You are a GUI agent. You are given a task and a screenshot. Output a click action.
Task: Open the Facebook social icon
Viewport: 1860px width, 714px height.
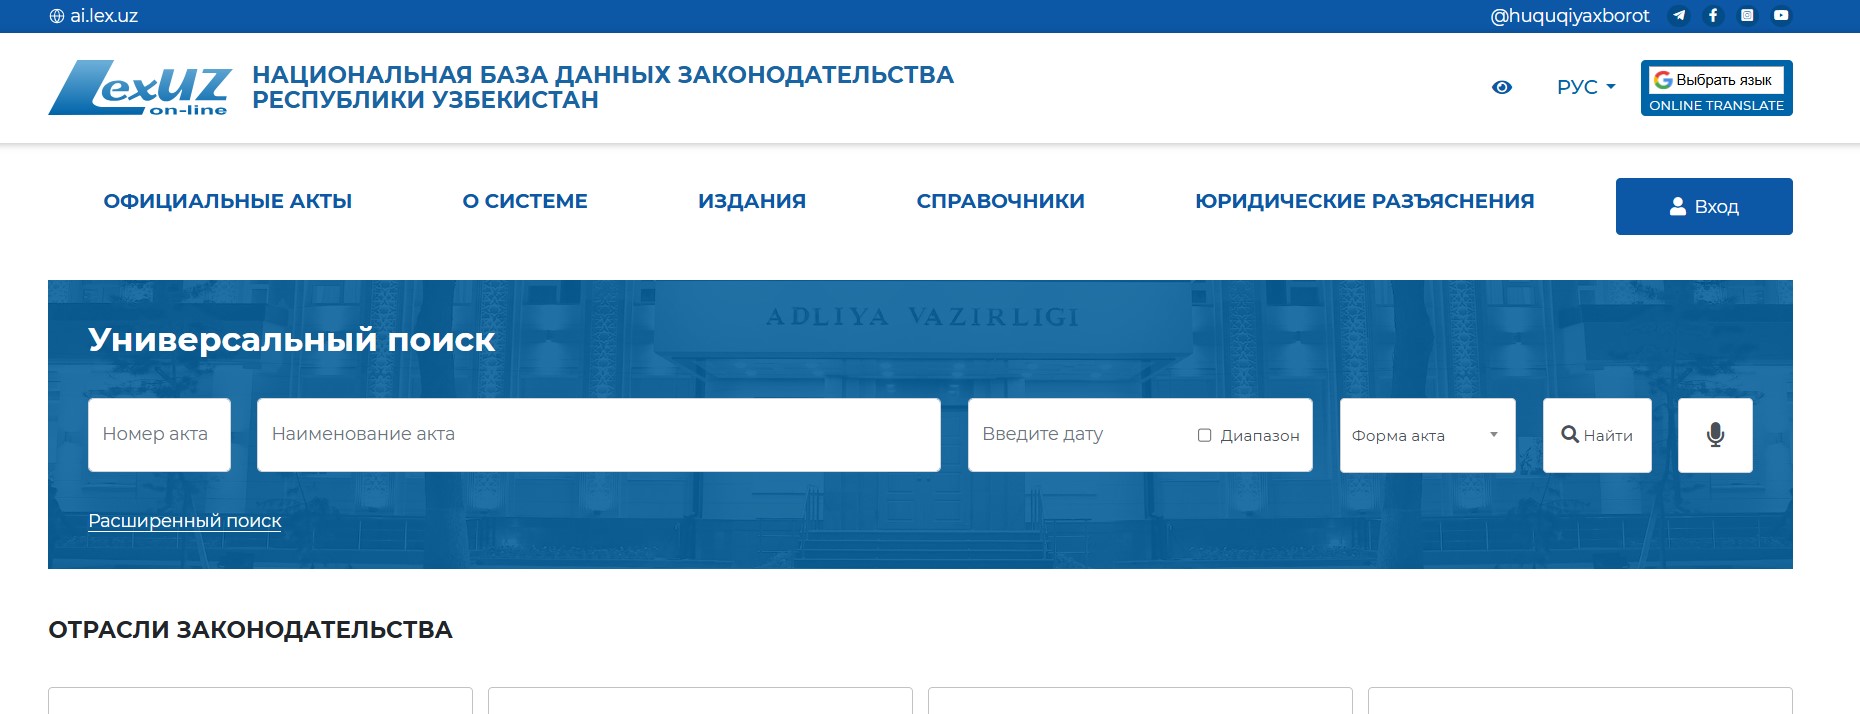[x=1713, y=15]
